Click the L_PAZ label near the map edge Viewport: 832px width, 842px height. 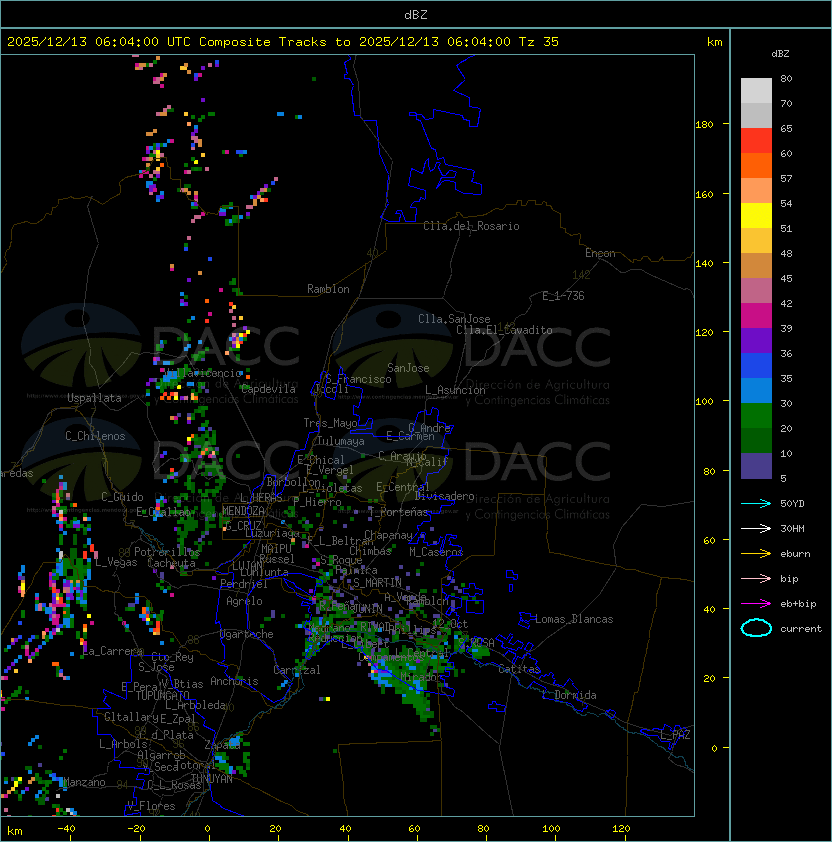point(675,735)
